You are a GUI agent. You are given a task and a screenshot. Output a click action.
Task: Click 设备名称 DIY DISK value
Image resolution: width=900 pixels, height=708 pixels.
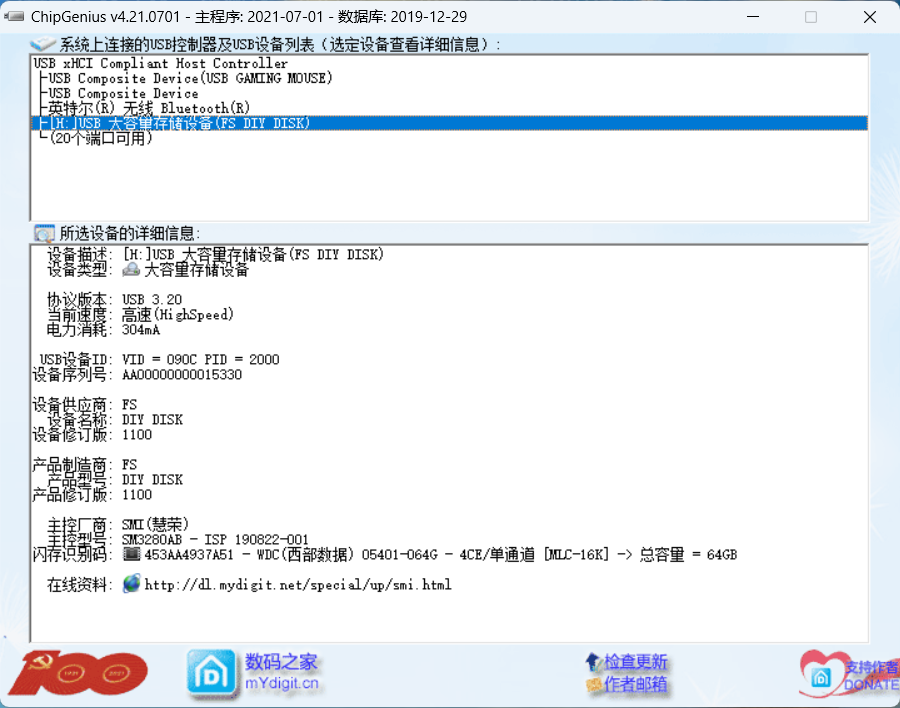click(153, 420)
